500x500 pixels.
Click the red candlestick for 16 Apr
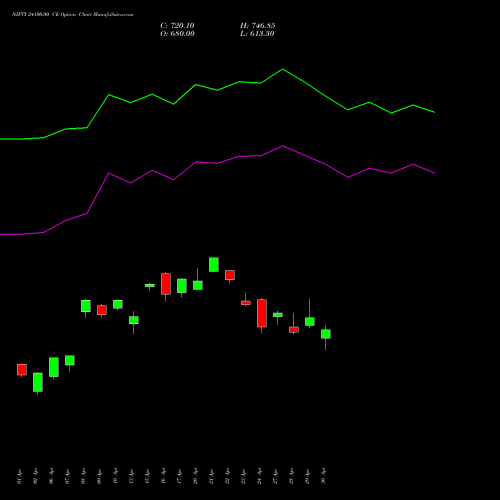click(166, 284)
